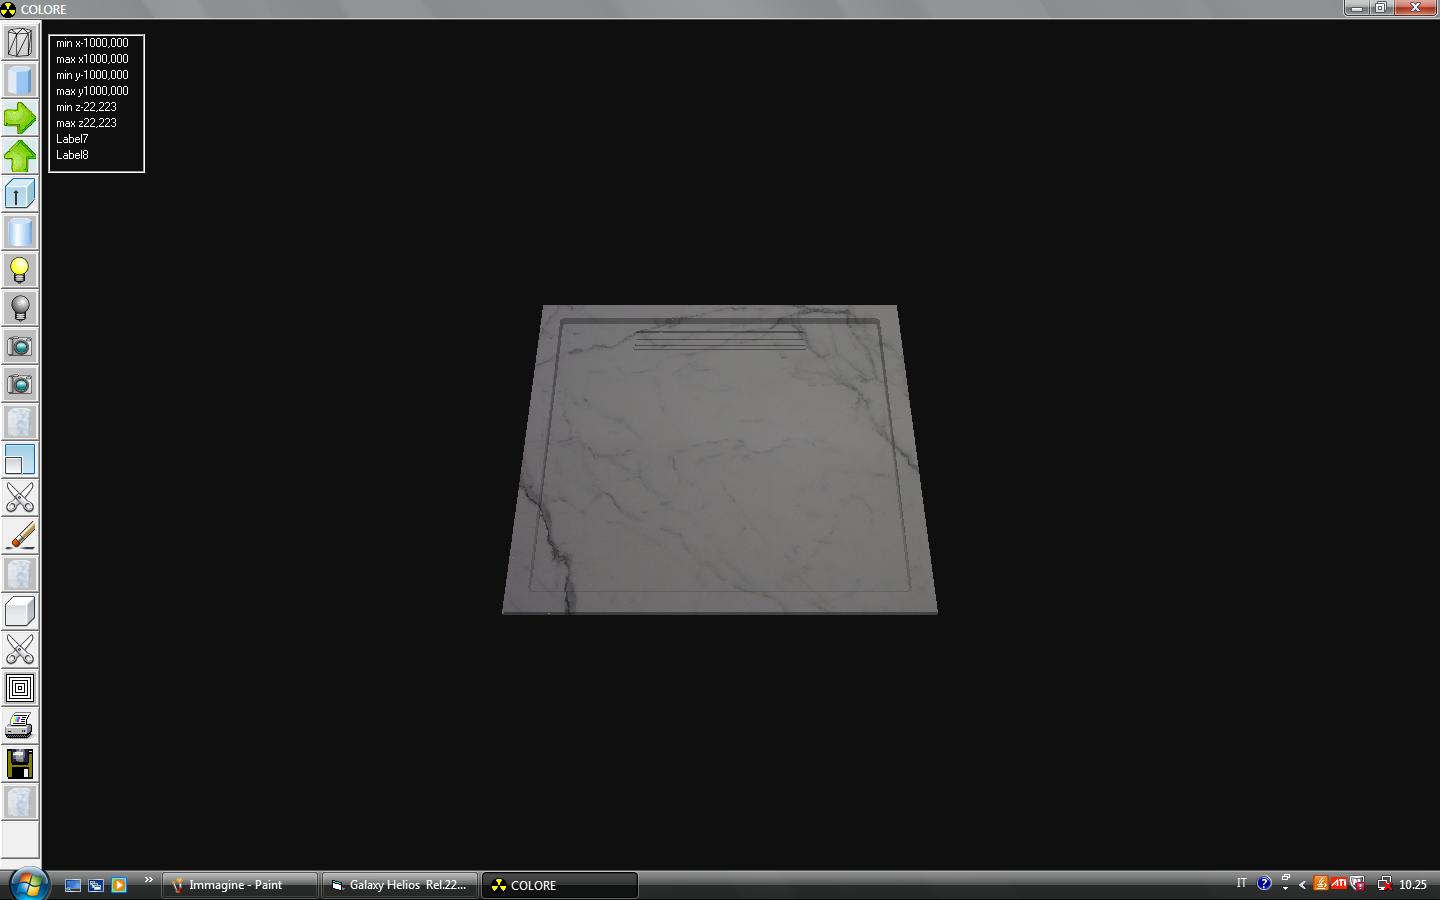
Task: Click the 'Label8' text
Action: click(x=72, y=155)
